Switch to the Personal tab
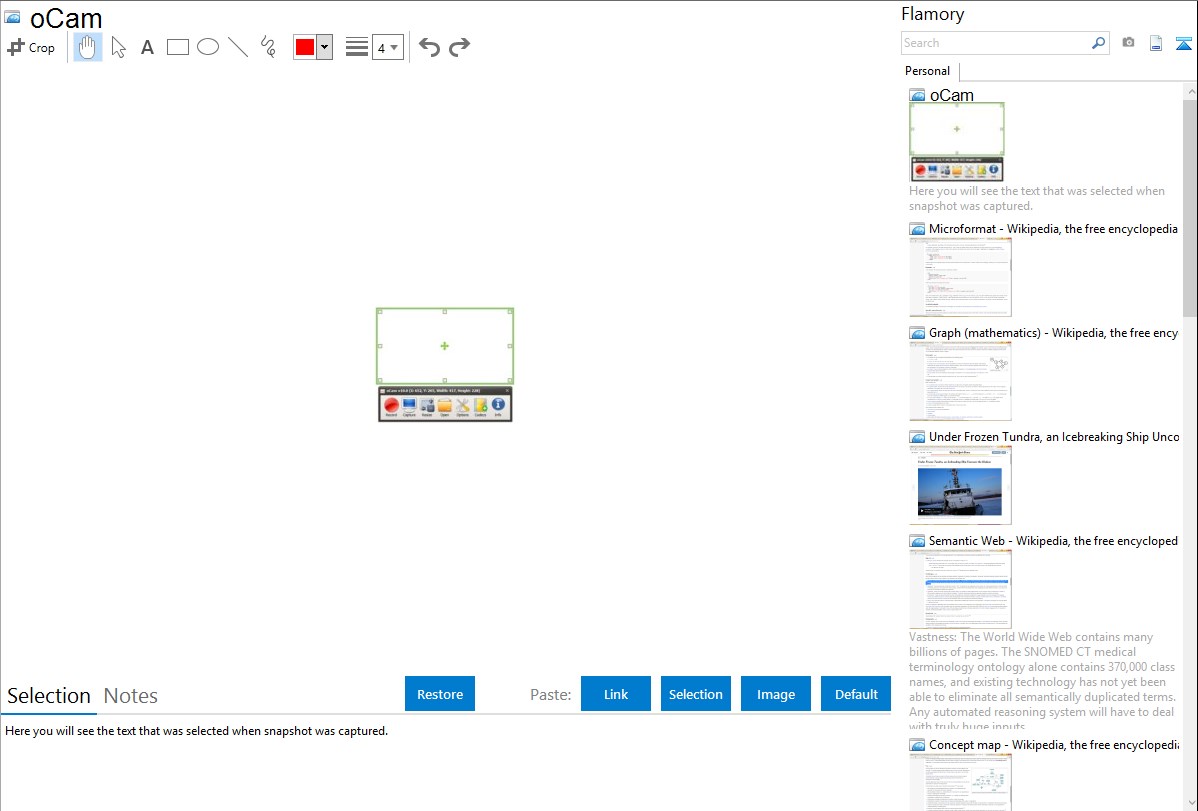This screenshot has height=811, width=1198. (x=927, y=71)
